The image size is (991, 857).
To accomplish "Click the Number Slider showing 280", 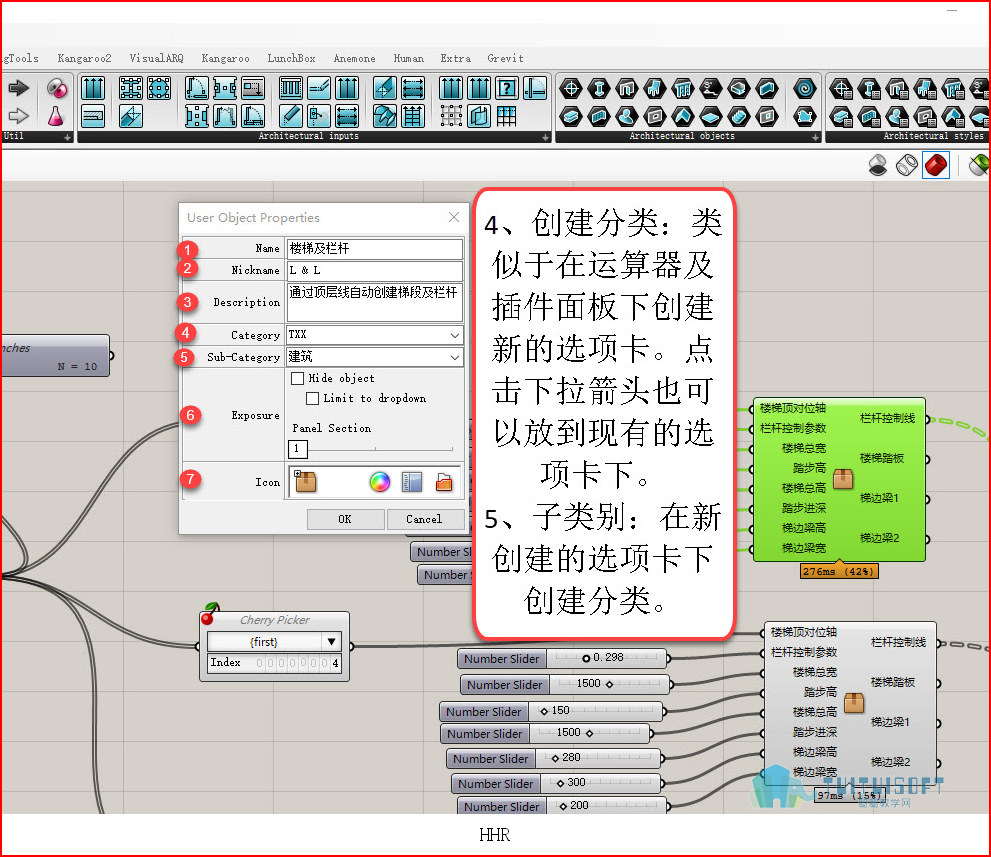I will pos(554,758).
